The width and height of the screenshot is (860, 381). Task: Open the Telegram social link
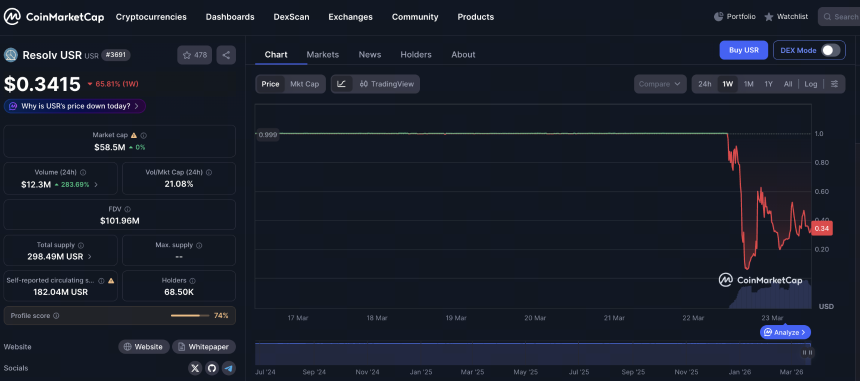pyautogui.click(x=229, y=368)
